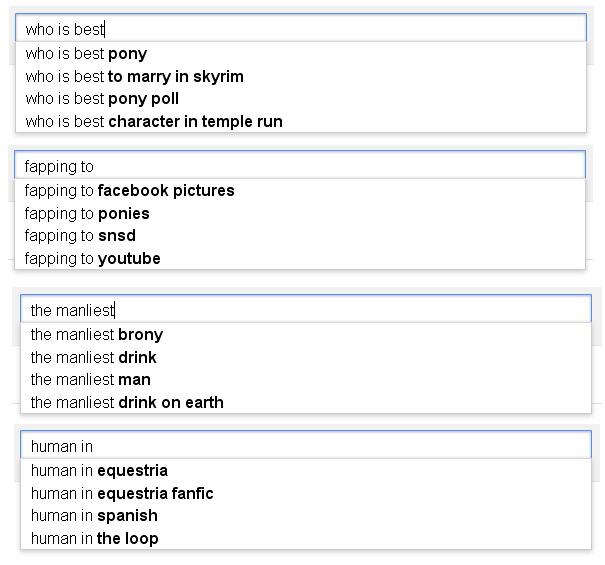Choose 'the manliest drink' suggestion
The image size is (605, 565).
tap(94, 358)
